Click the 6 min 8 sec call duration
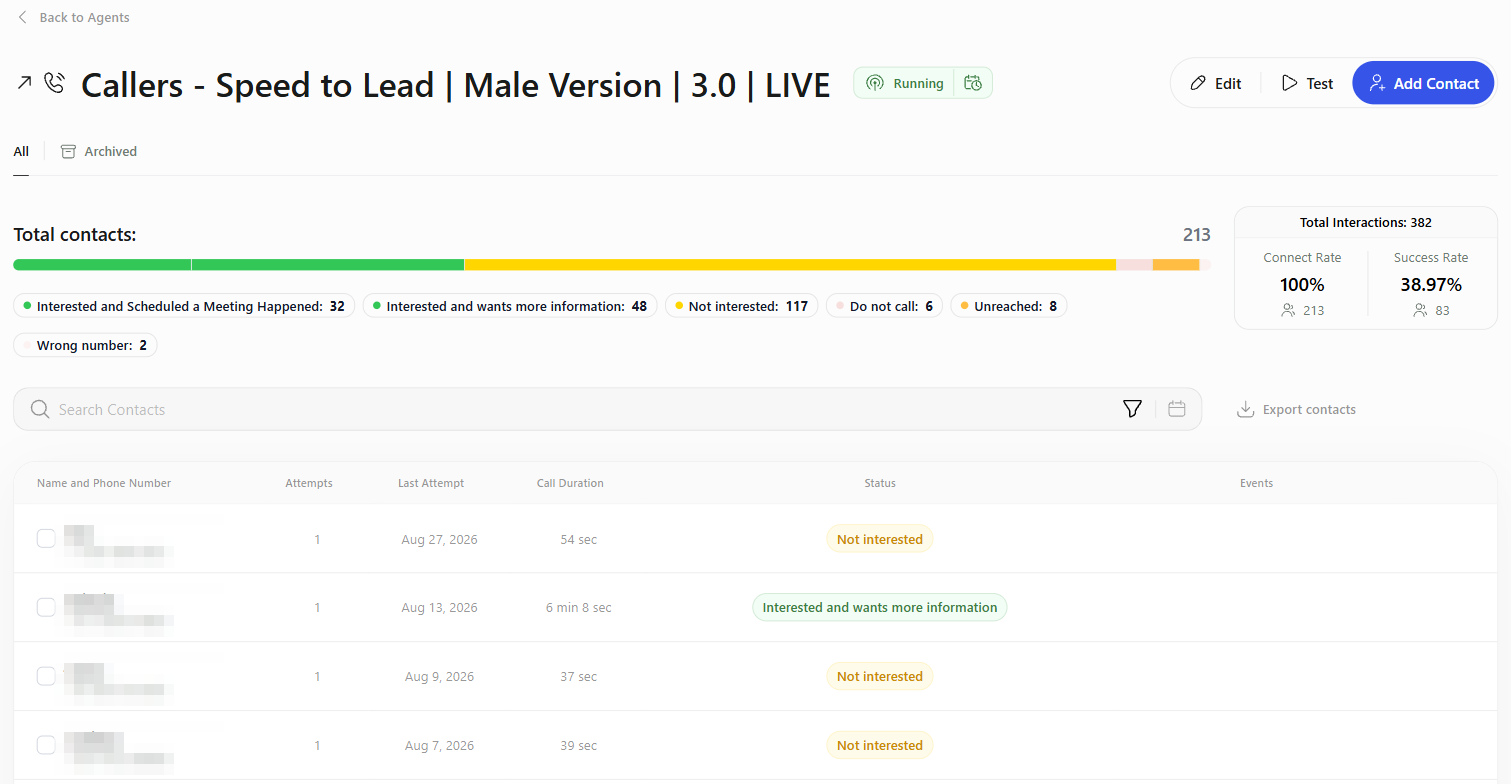This screenshot has height=784, width=1511. pyautogui.click(x=579, y=607)
